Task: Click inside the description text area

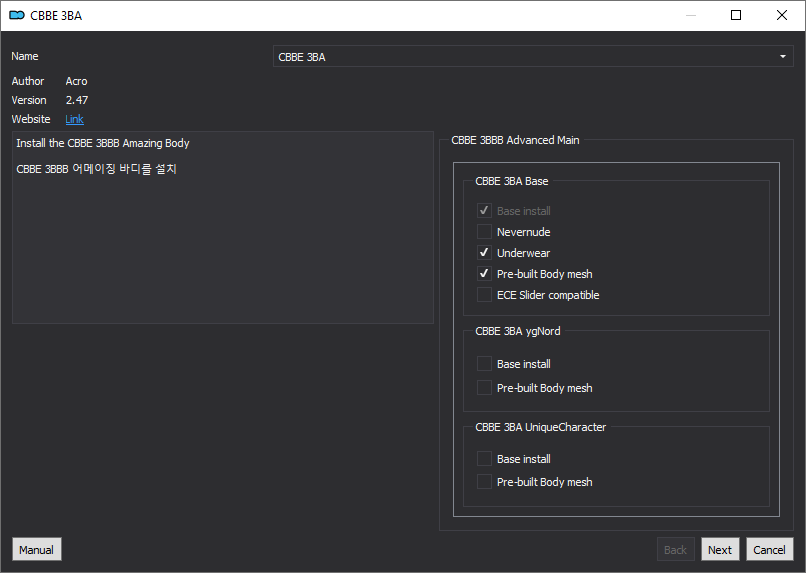Action: pyautogui.click(x=223, y=228)
